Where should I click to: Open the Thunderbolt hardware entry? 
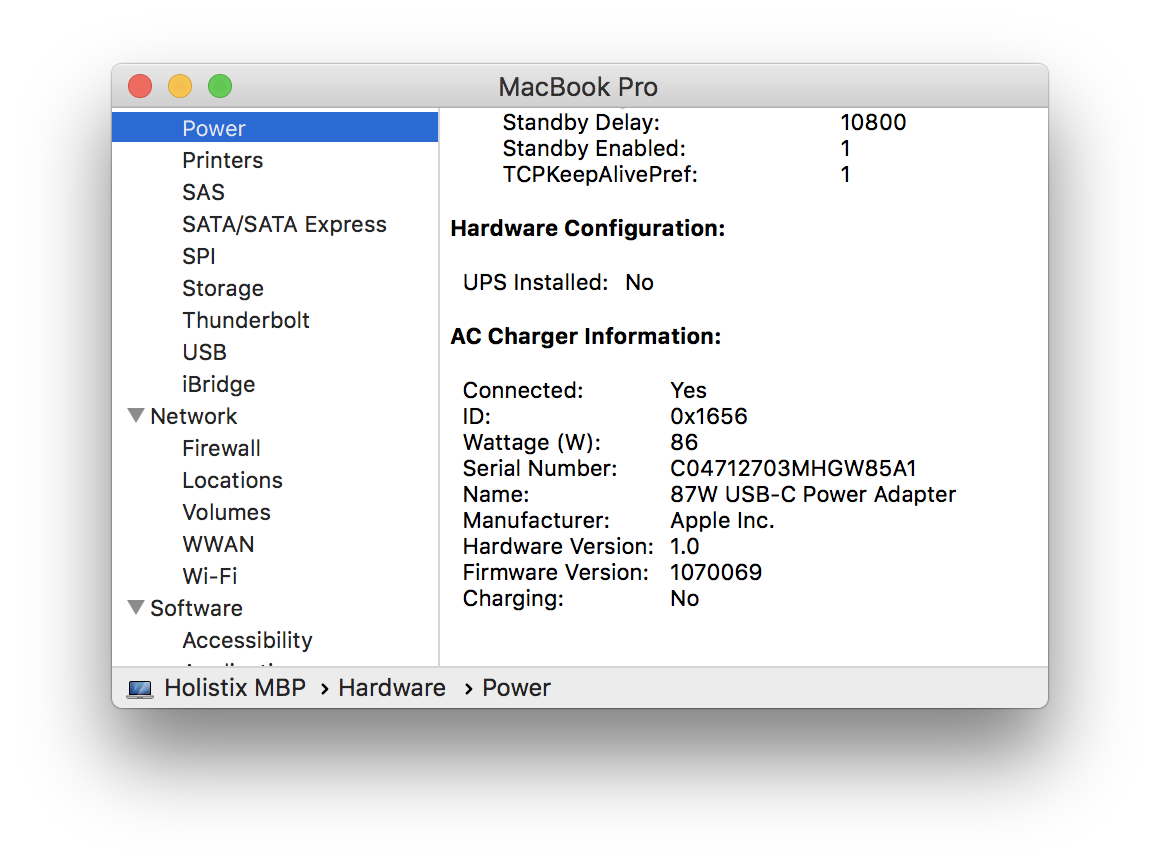(246, 320)
